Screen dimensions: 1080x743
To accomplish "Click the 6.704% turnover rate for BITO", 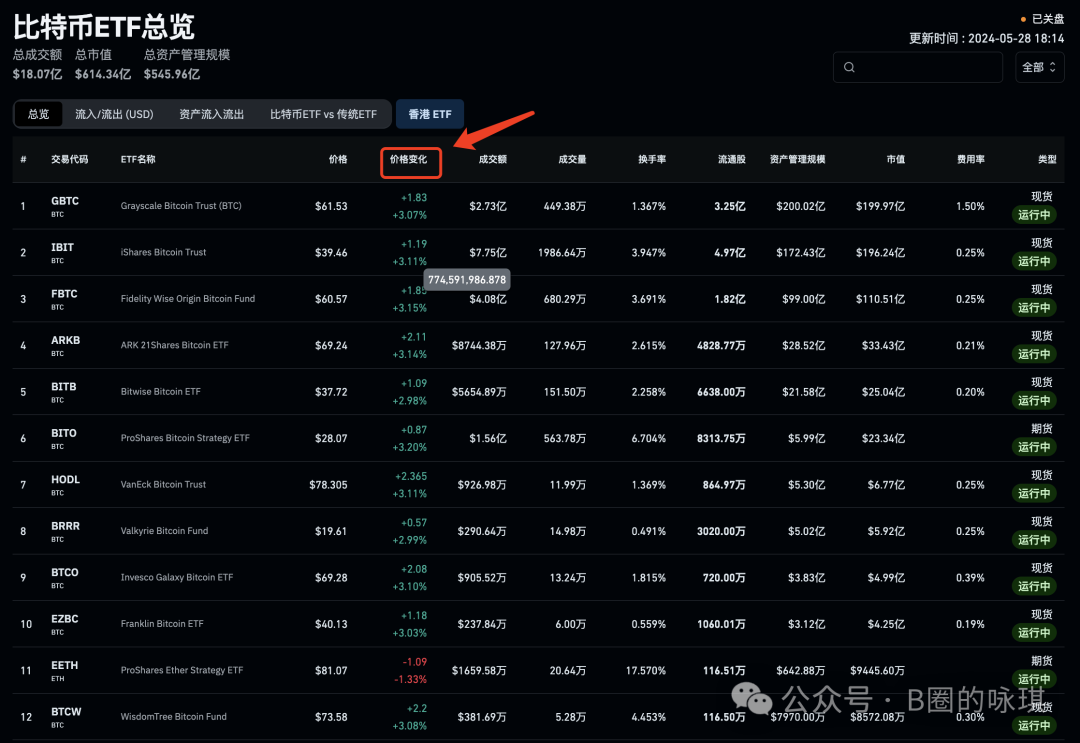I will click(x=649, y=438).
